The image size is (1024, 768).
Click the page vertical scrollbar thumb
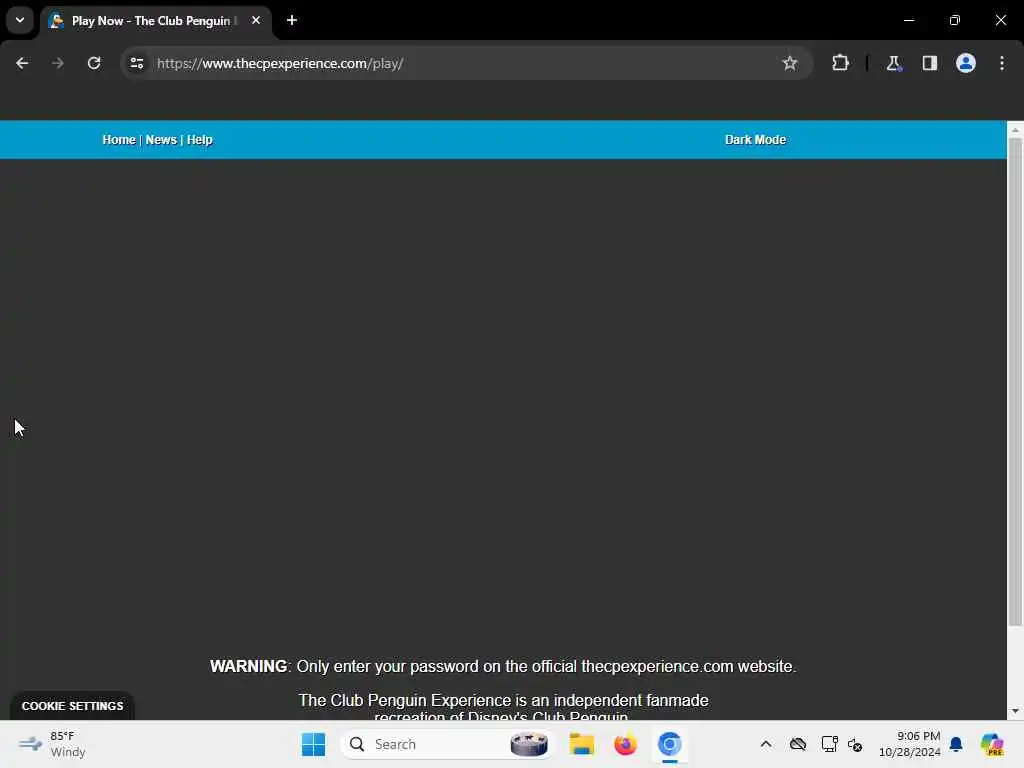[1015, 382]
